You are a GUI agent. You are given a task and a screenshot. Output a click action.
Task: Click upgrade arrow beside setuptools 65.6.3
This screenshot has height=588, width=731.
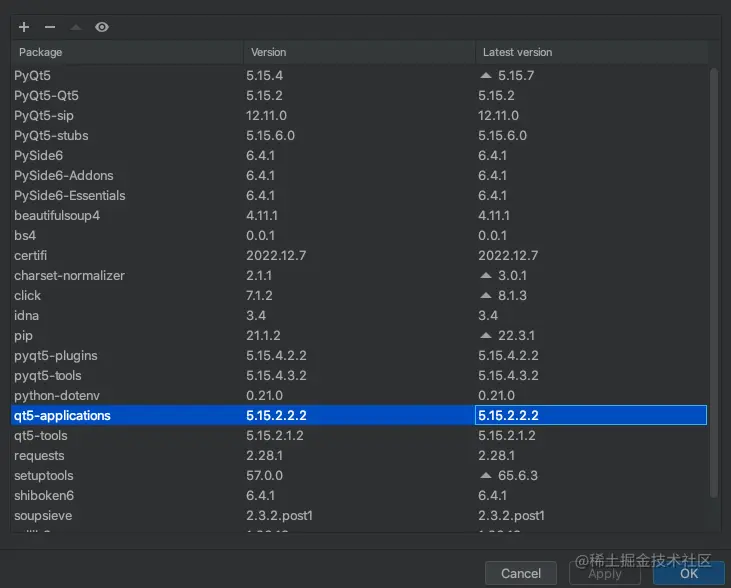486,475
